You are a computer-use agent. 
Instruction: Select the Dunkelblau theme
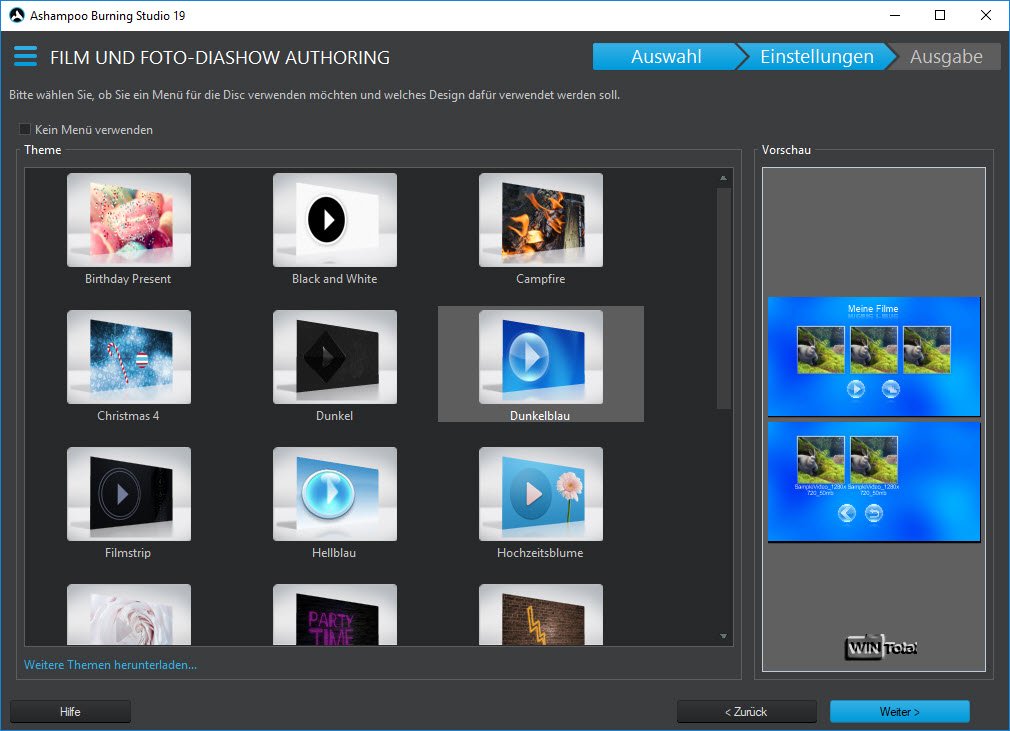tap(540, 357)
